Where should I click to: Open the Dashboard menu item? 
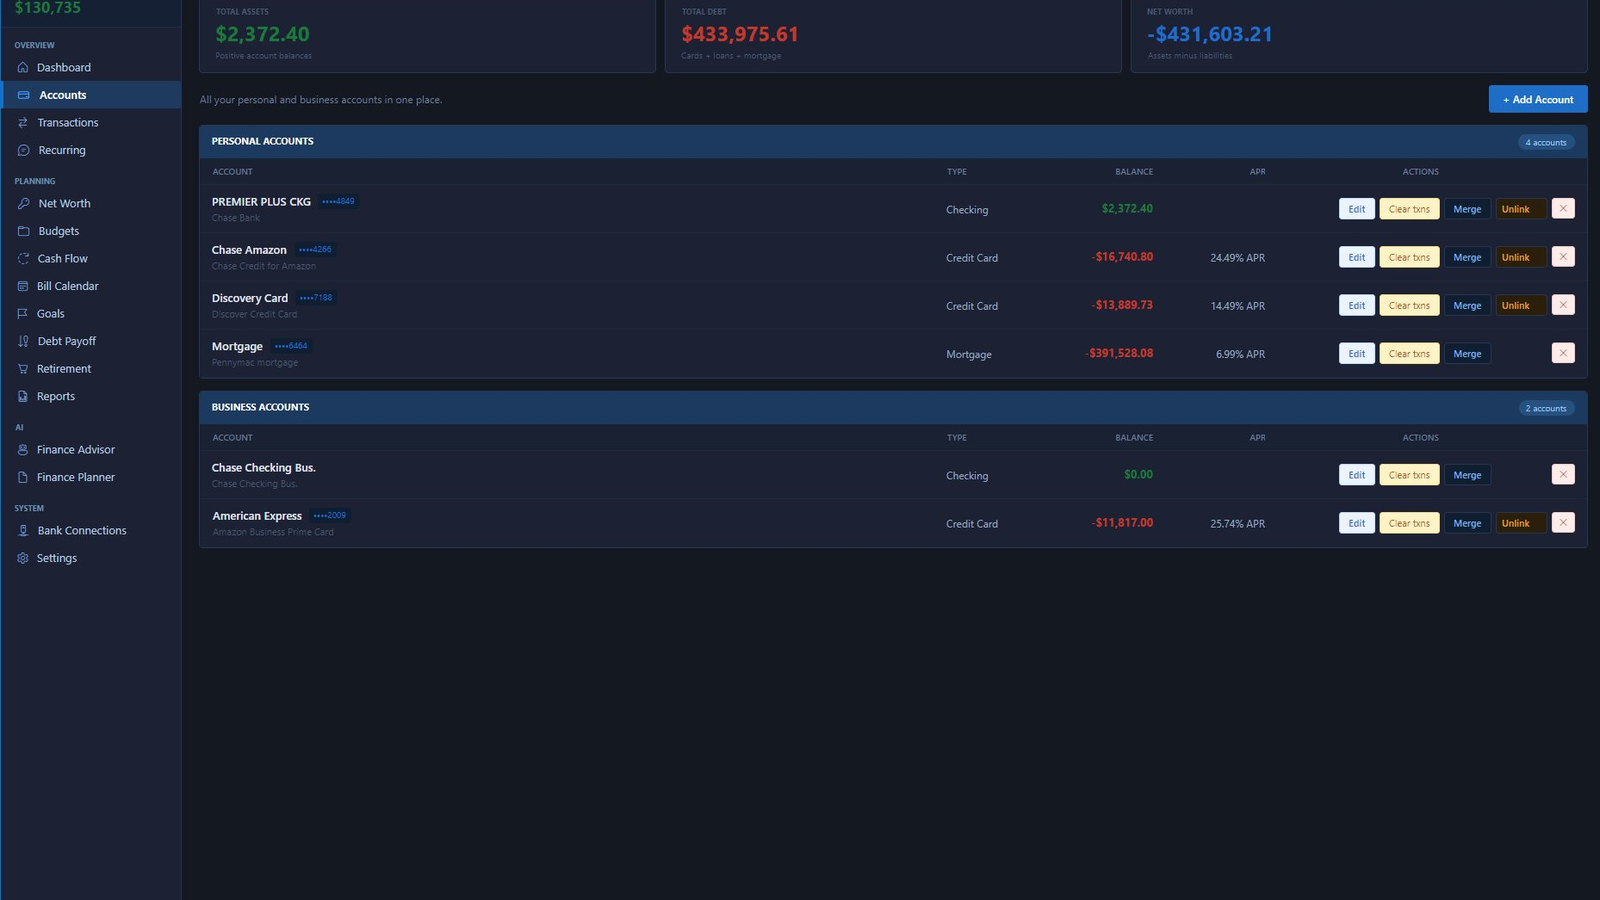click(90, 68)
